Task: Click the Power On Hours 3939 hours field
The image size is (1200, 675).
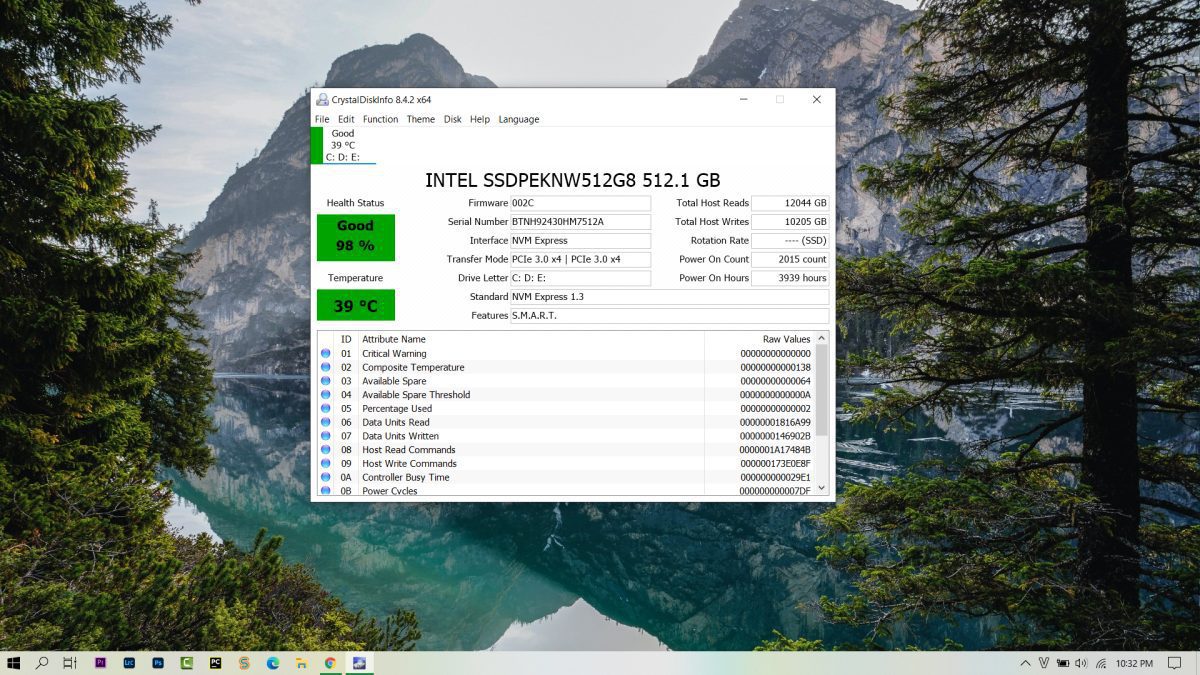Action: click(x=790, y=278)
